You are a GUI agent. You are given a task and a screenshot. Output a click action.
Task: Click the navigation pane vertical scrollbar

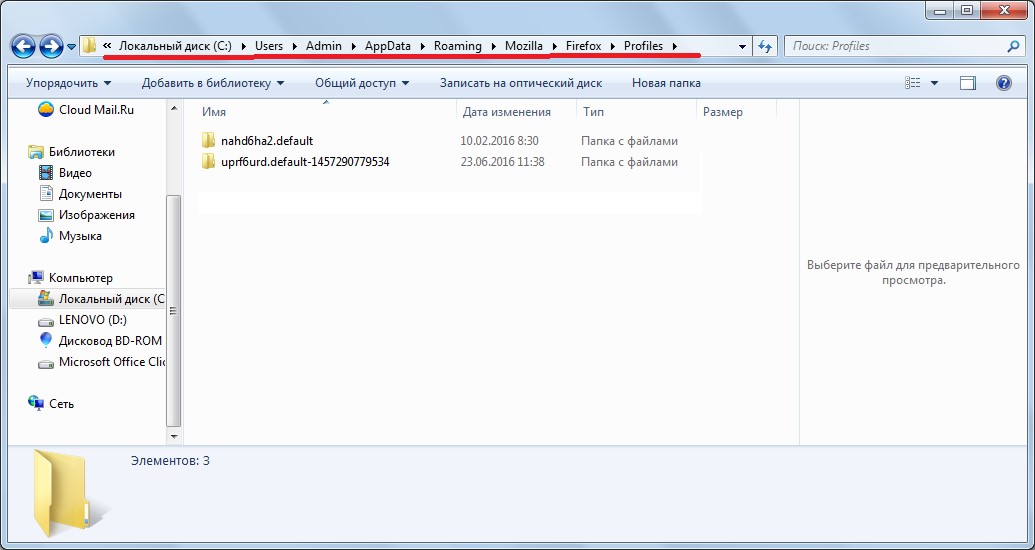click(174, 310)
